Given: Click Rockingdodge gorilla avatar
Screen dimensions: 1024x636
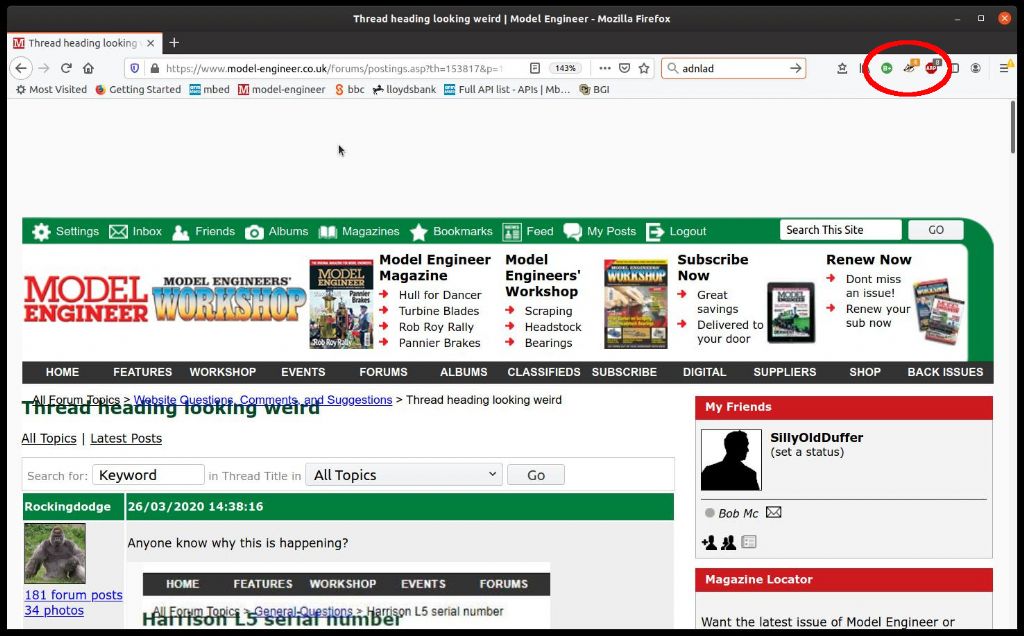Looking at the screenshot, I should coord(55,554).
